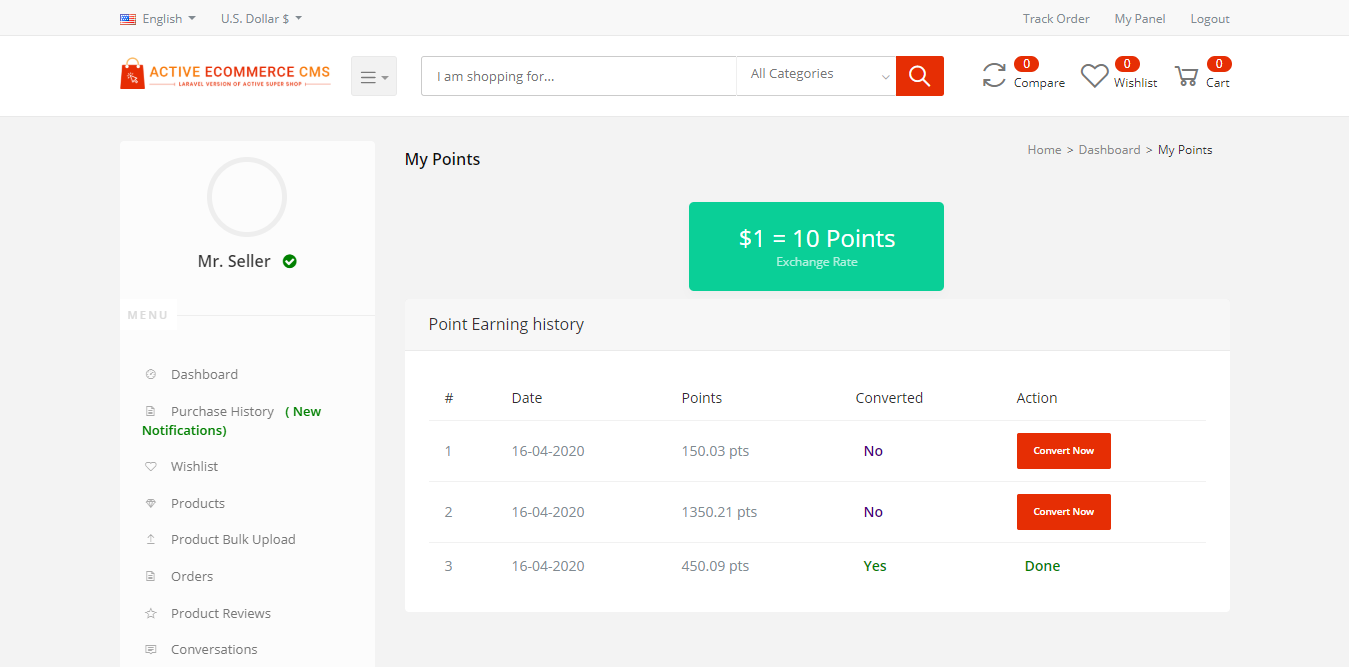
Task: Click the Track Order link
Action: pos(1056,18)
